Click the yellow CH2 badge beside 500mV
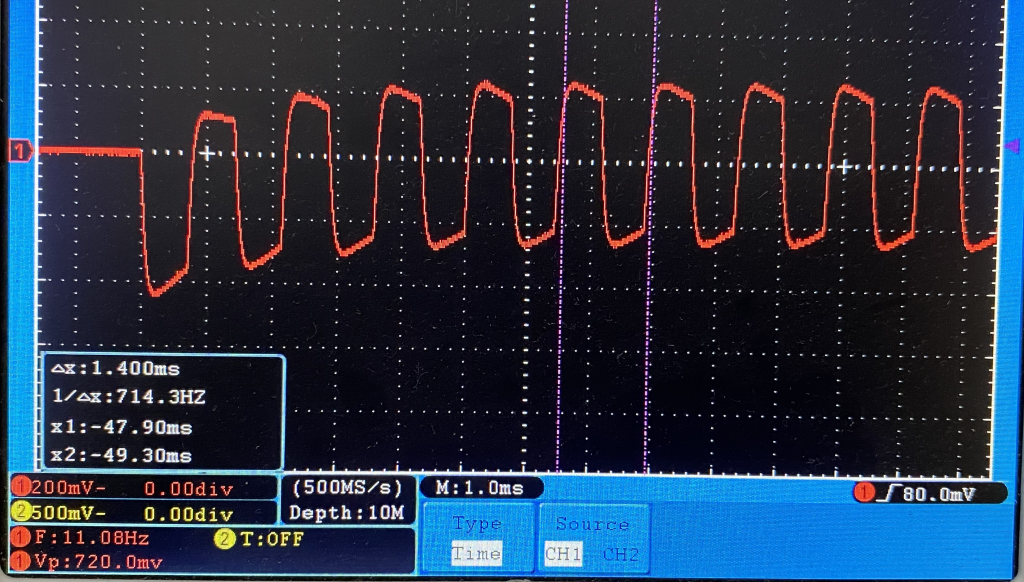 [x=20, y=514]
